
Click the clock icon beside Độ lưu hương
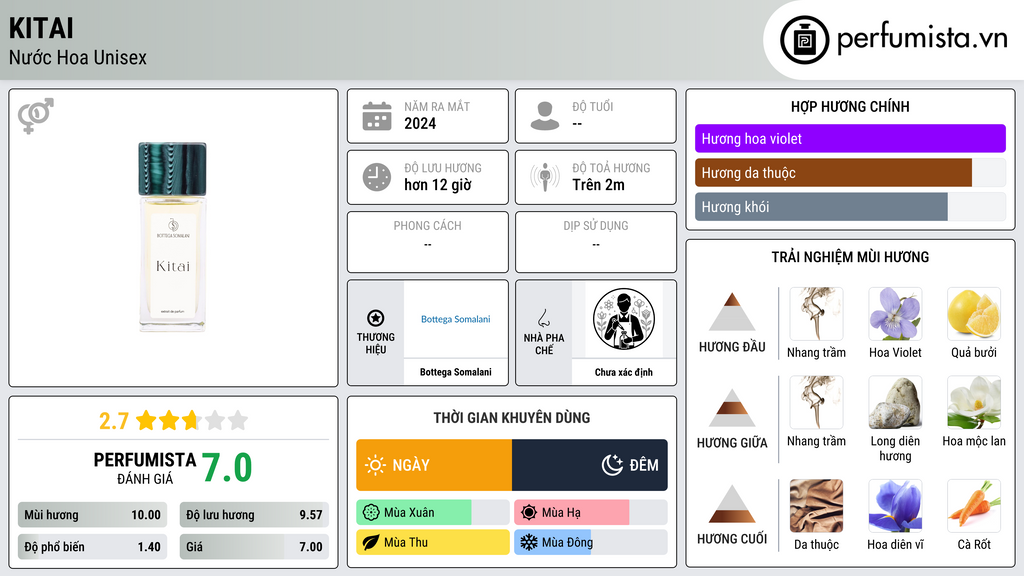point(377,177)
